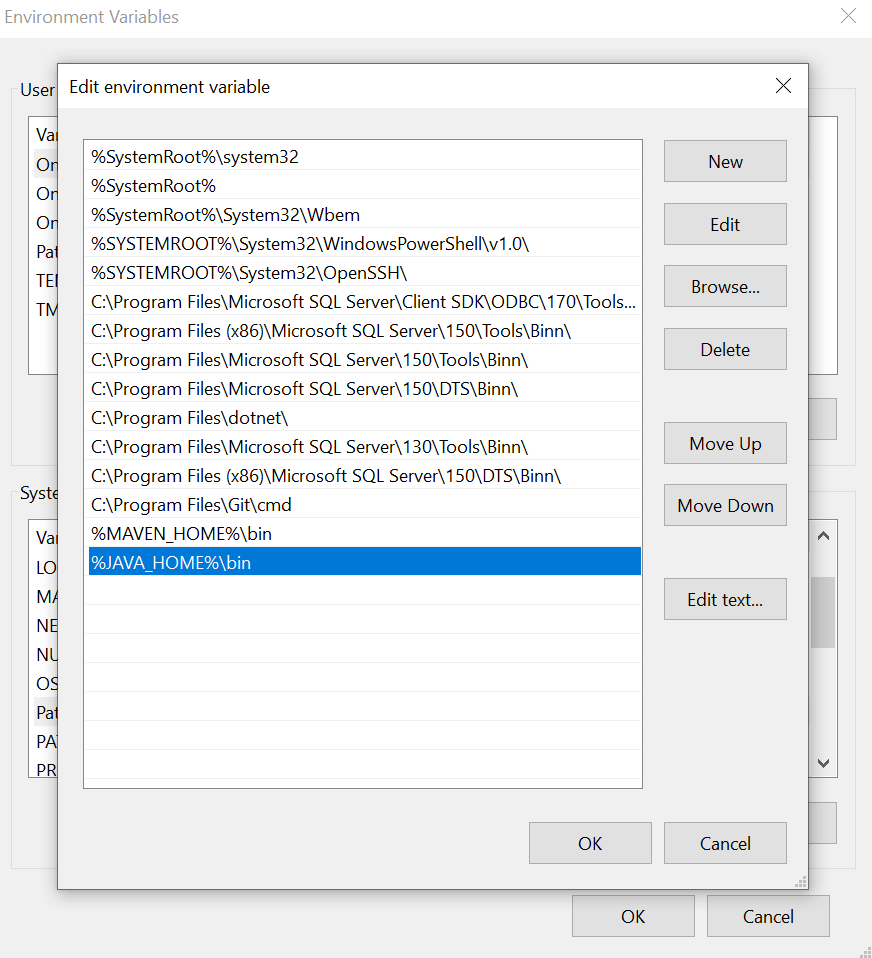
Task: Select the %SystemRoot%\System32\Wbem entry
Action: 365,215
